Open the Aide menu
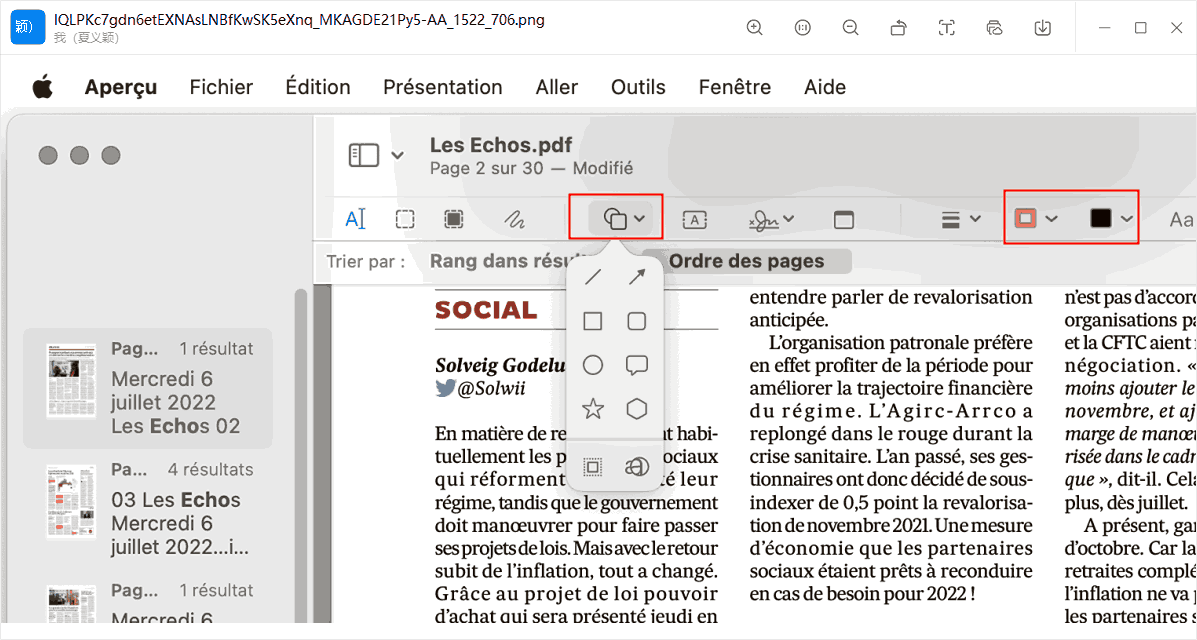This screenshot has width=1197, height=640. (824, 87)
